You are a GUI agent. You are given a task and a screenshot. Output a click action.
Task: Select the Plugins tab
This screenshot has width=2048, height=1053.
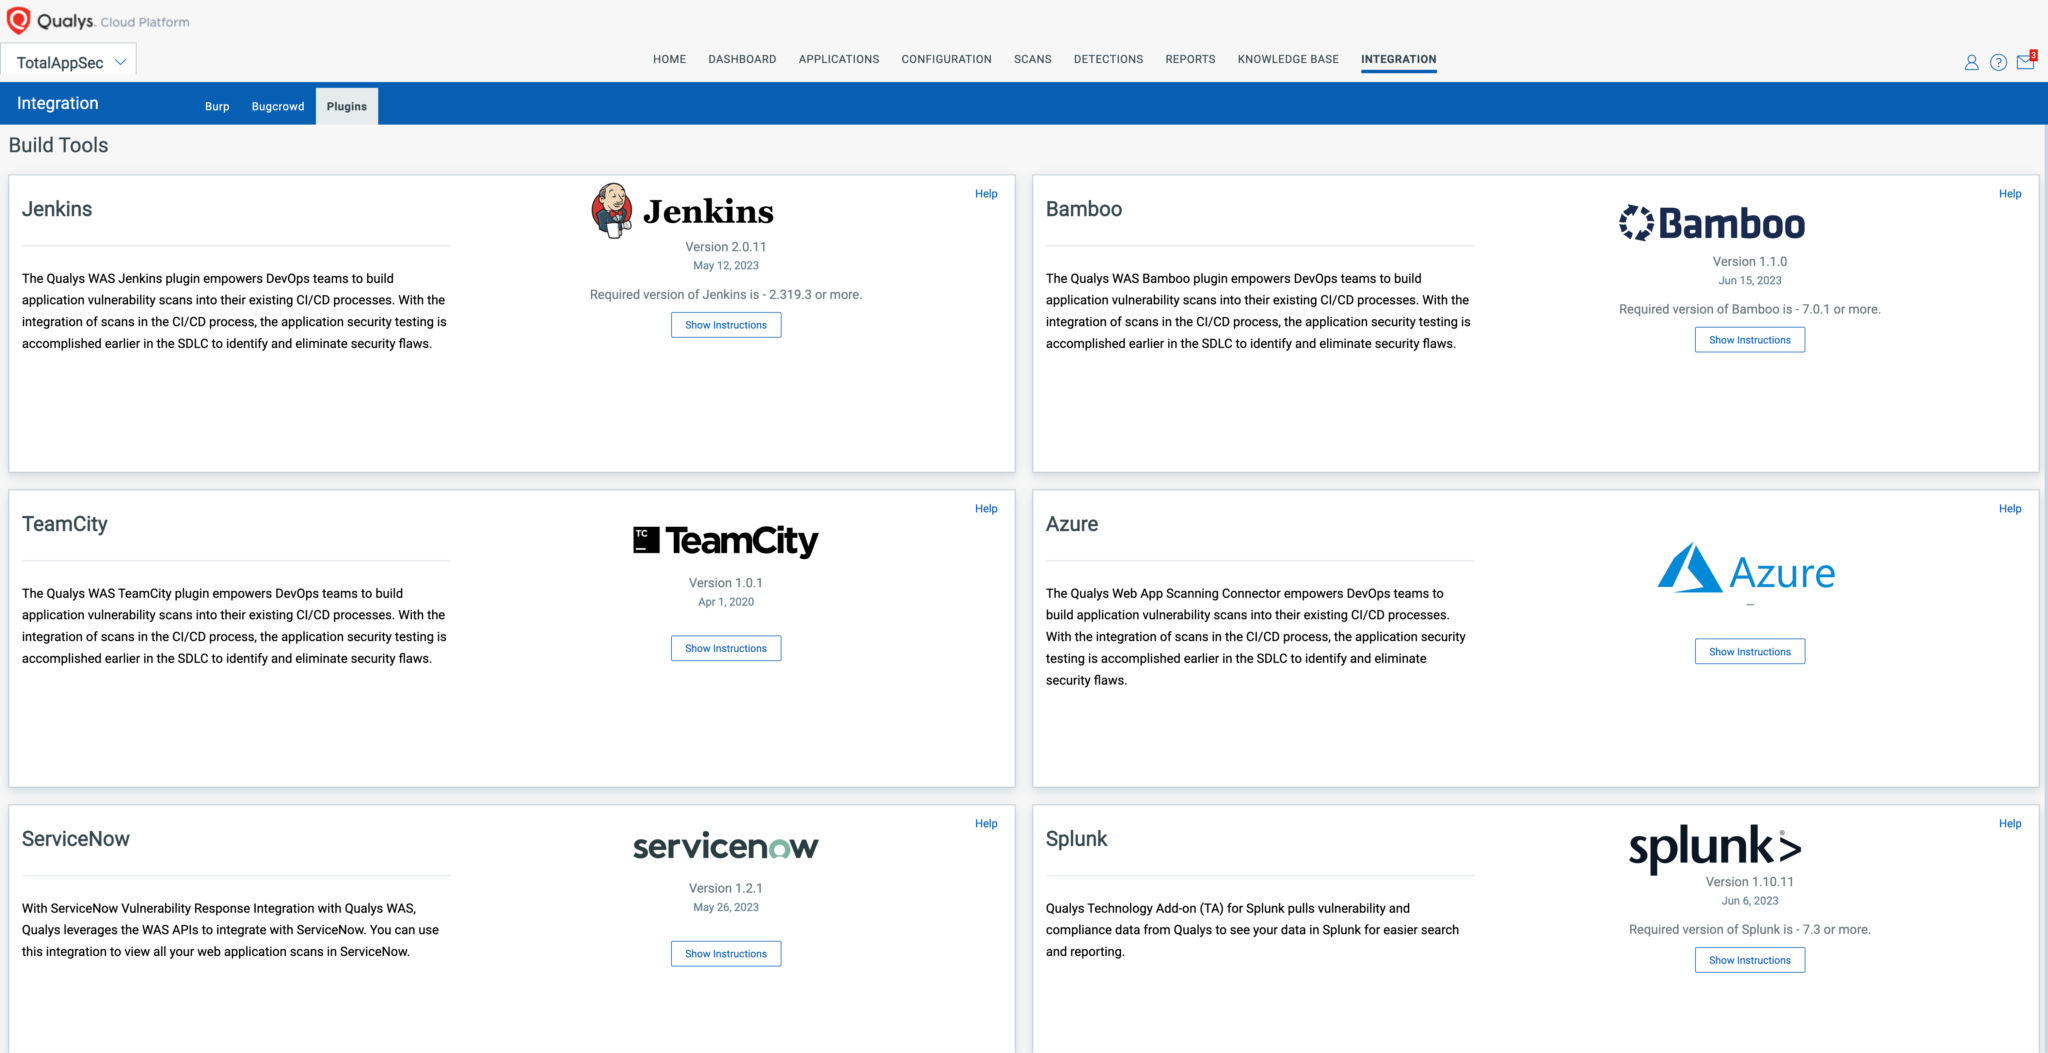tap(346, 105)
